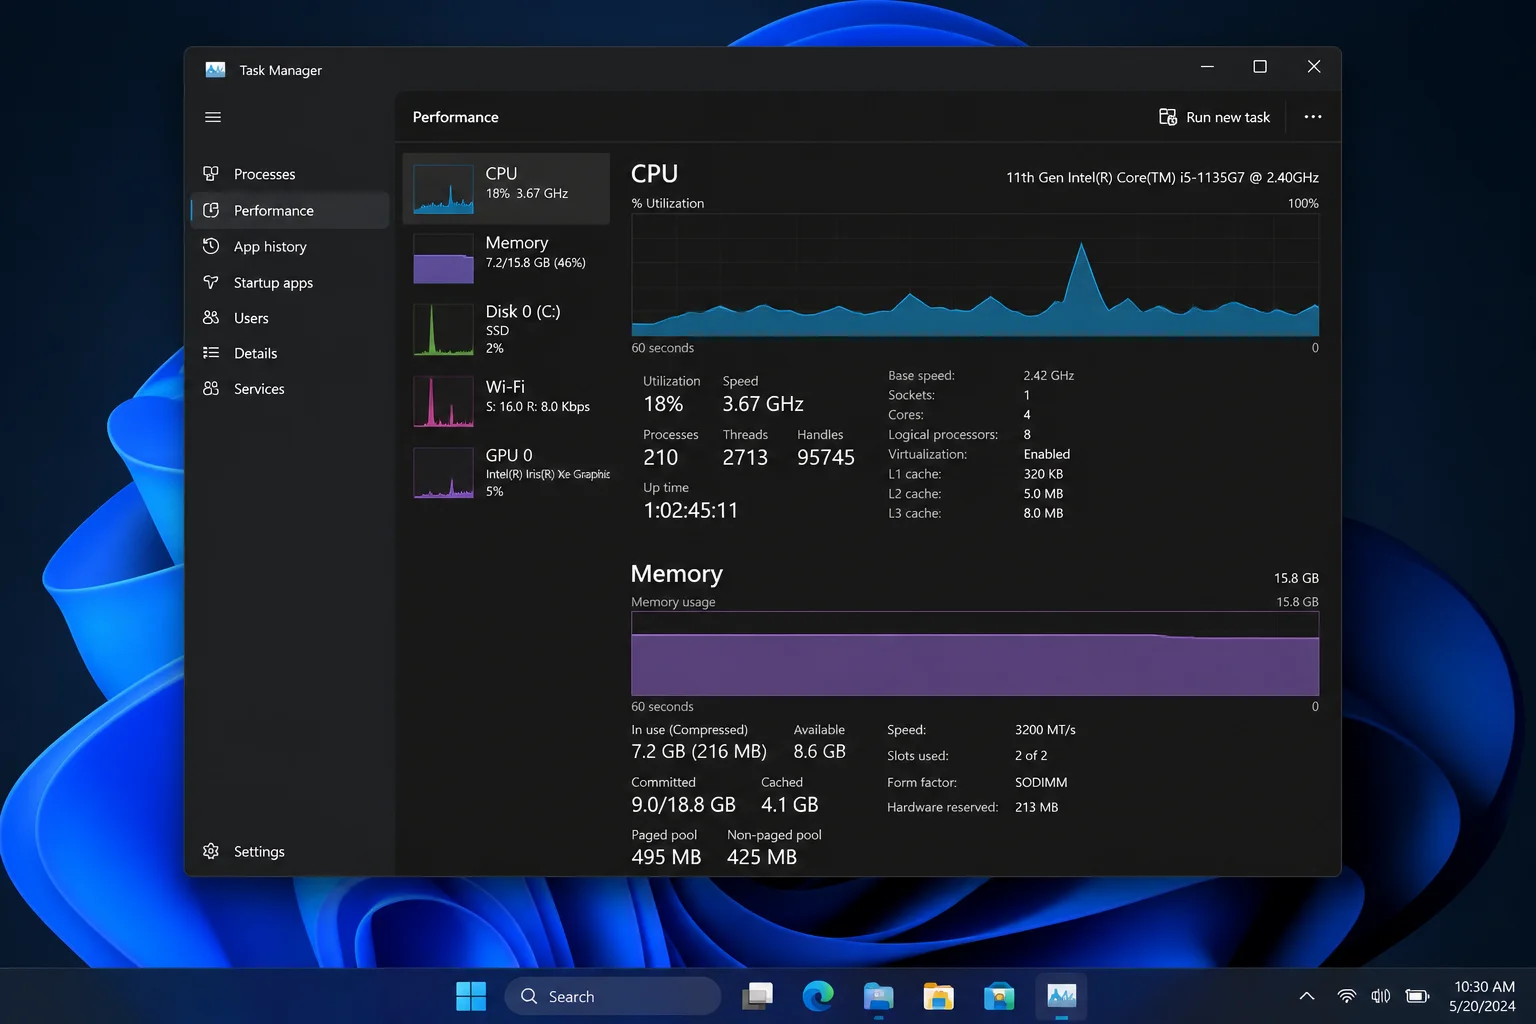
Task: Click the Settings gear icon
Action: 211,851
